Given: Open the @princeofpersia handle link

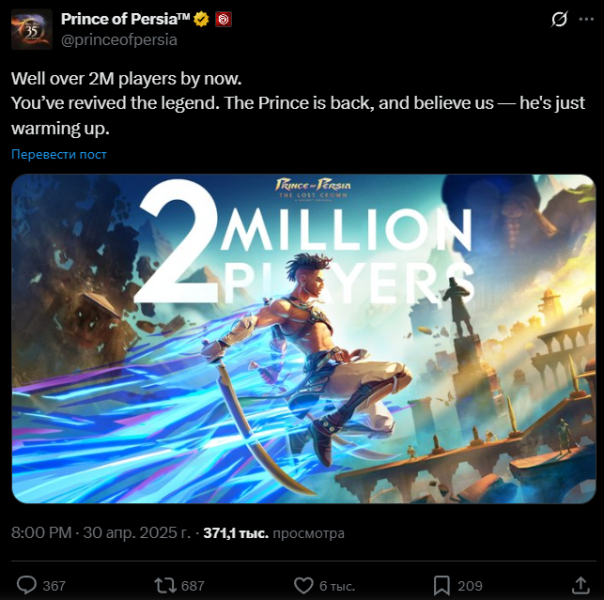Looking at the screenshot, I should [119, 40].
